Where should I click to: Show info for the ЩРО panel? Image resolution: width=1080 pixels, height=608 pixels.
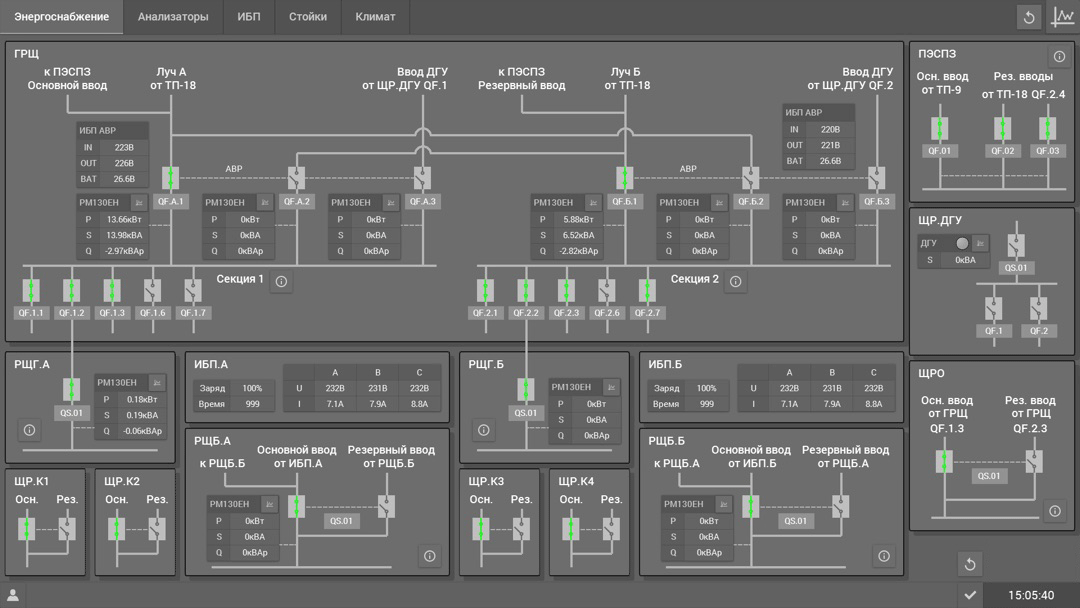[x=1055, y=511]
